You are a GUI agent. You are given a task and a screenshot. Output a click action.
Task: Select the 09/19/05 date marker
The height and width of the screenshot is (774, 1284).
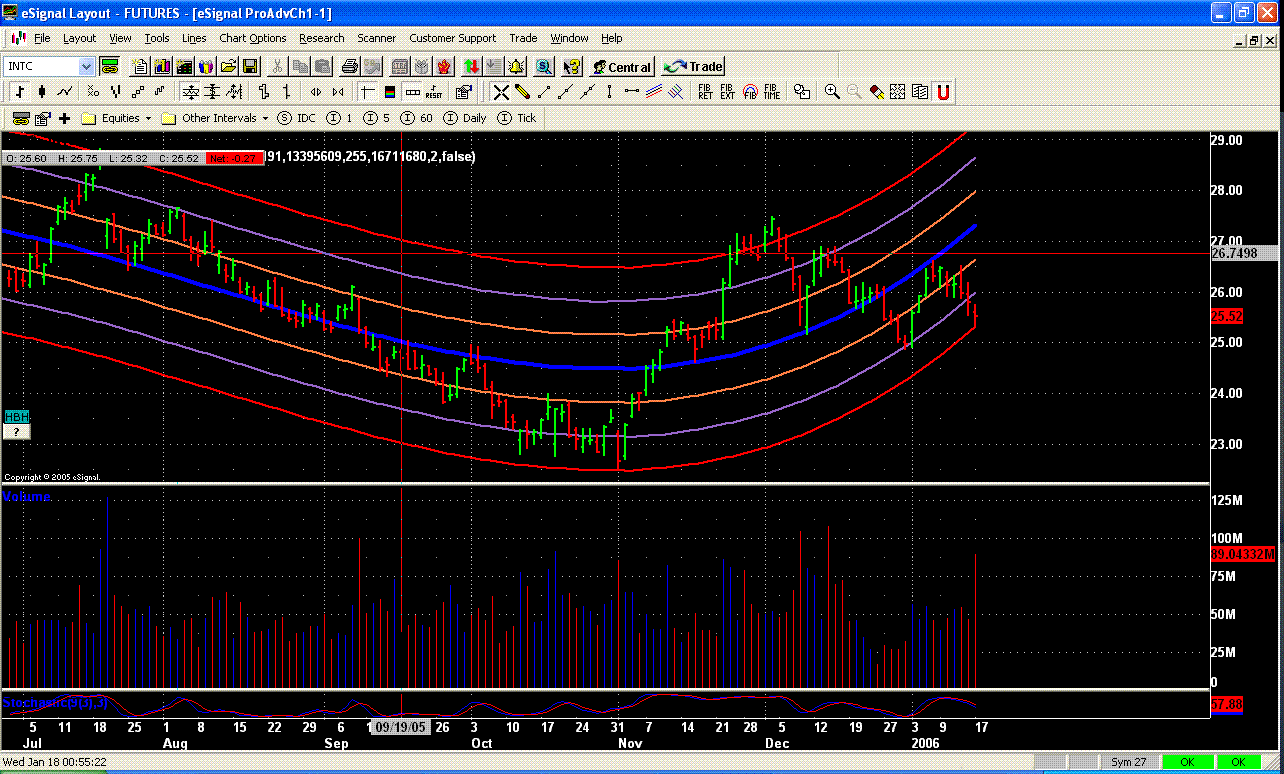[400, 727]
